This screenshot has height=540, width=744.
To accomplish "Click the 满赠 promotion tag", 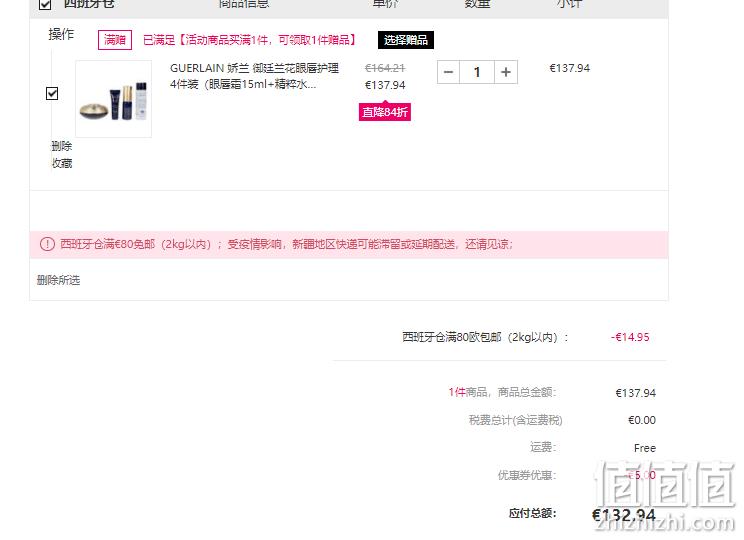I will (x=115, y=40).
